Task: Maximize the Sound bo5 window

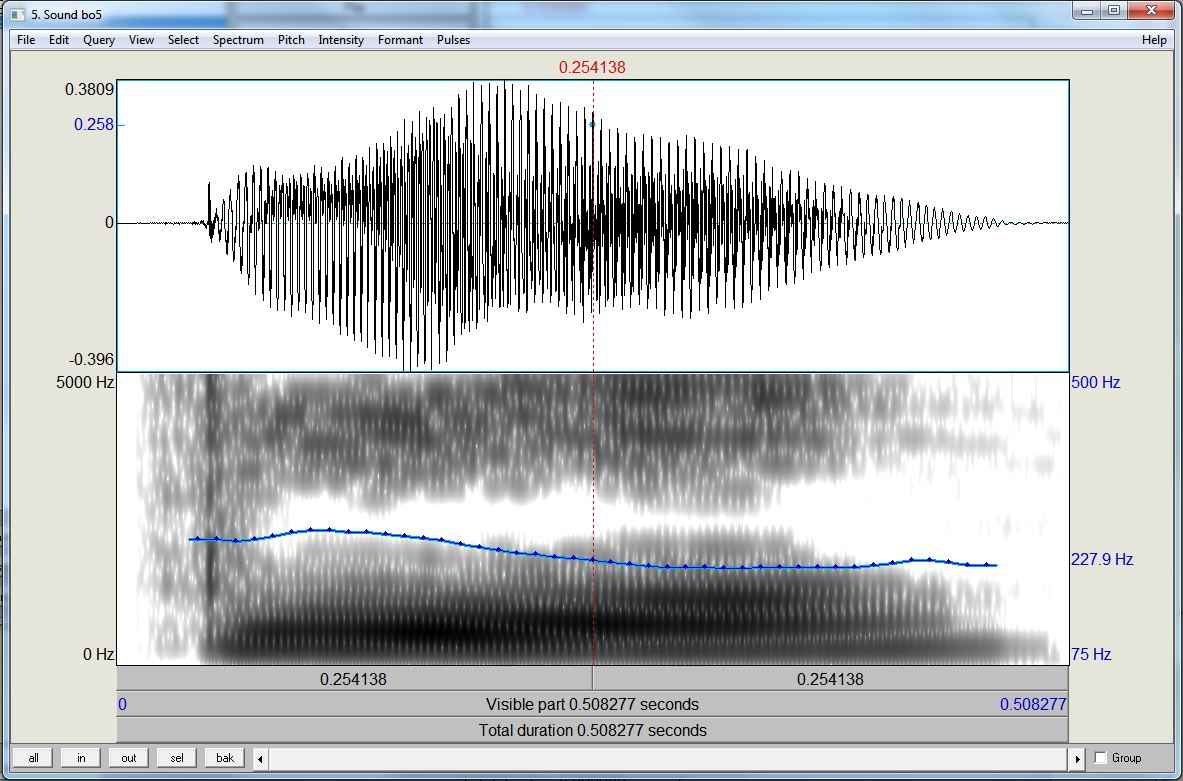Action: click(1114, 11)
